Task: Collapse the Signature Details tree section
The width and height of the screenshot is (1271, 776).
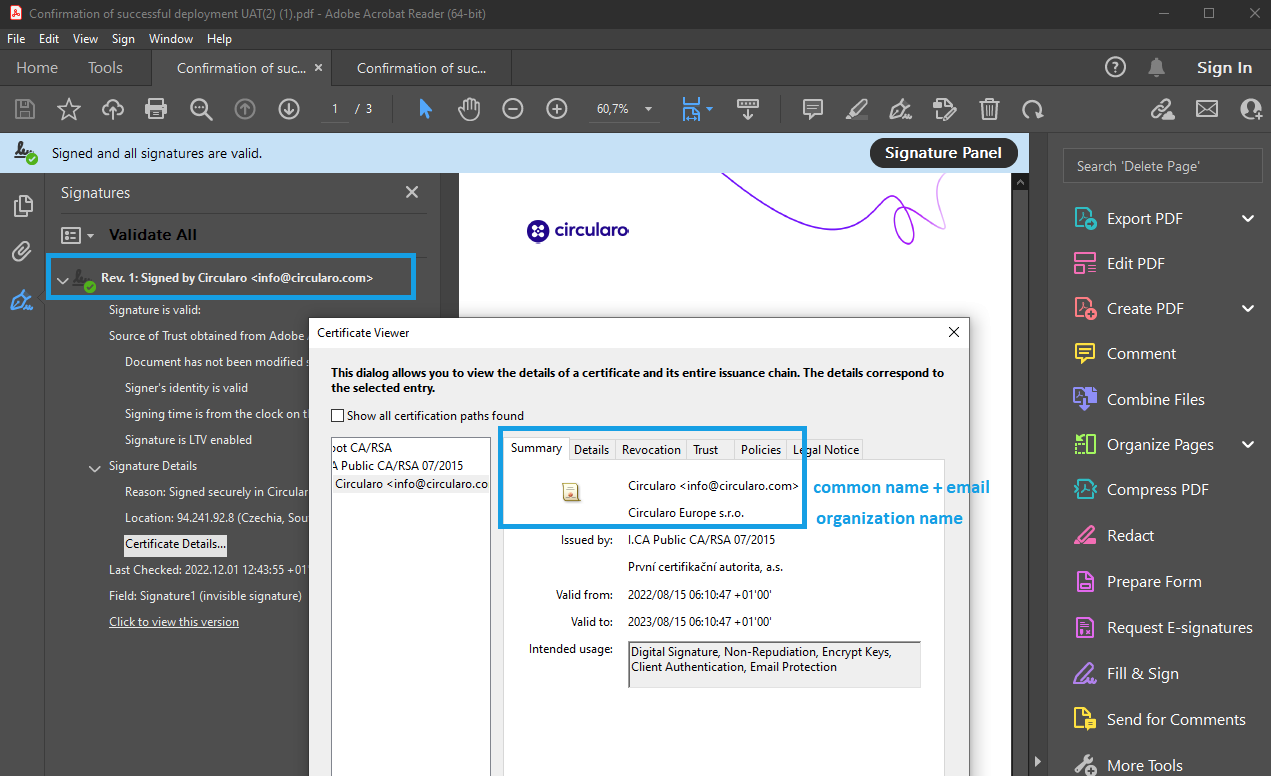Action: click(x=95, y=467)
